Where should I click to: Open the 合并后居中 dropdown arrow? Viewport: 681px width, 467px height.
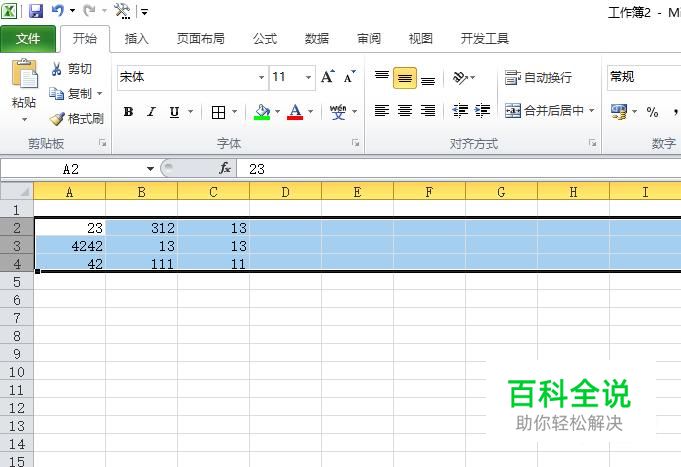[x=592, y=111]
